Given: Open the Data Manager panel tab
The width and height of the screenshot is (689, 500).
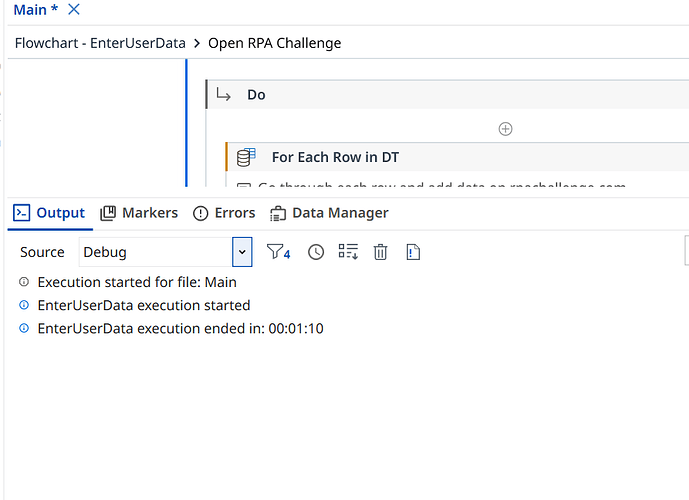Looking at the screenshot, I should [x=329, y=213].
